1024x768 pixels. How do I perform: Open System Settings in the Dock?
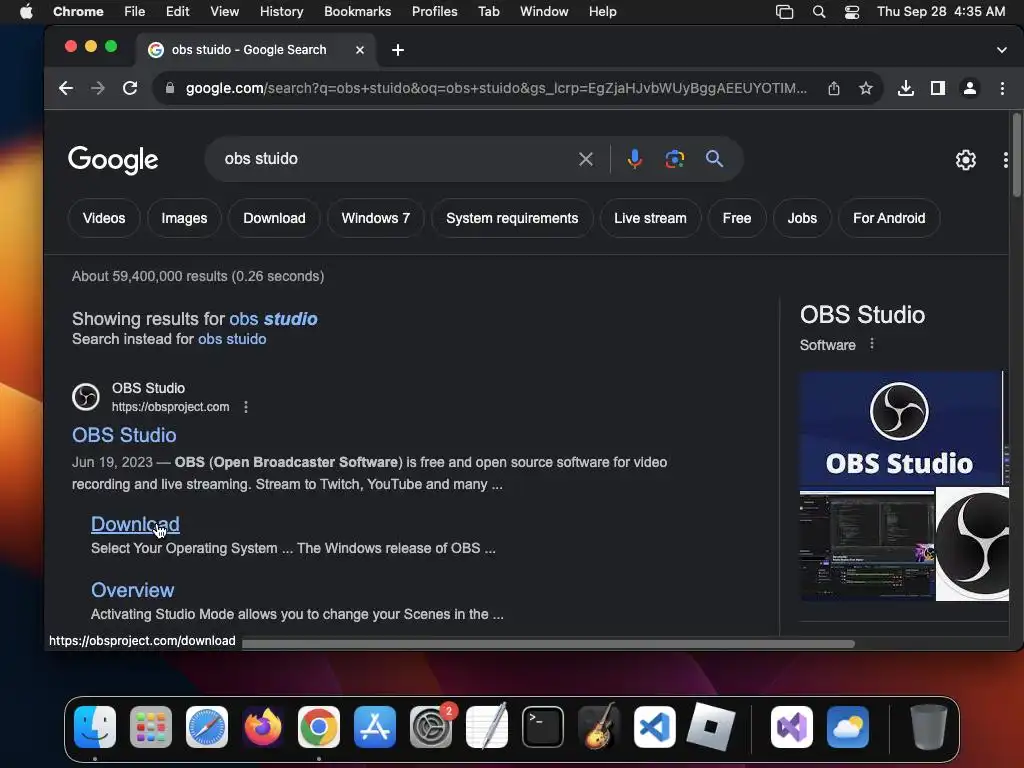431,727
